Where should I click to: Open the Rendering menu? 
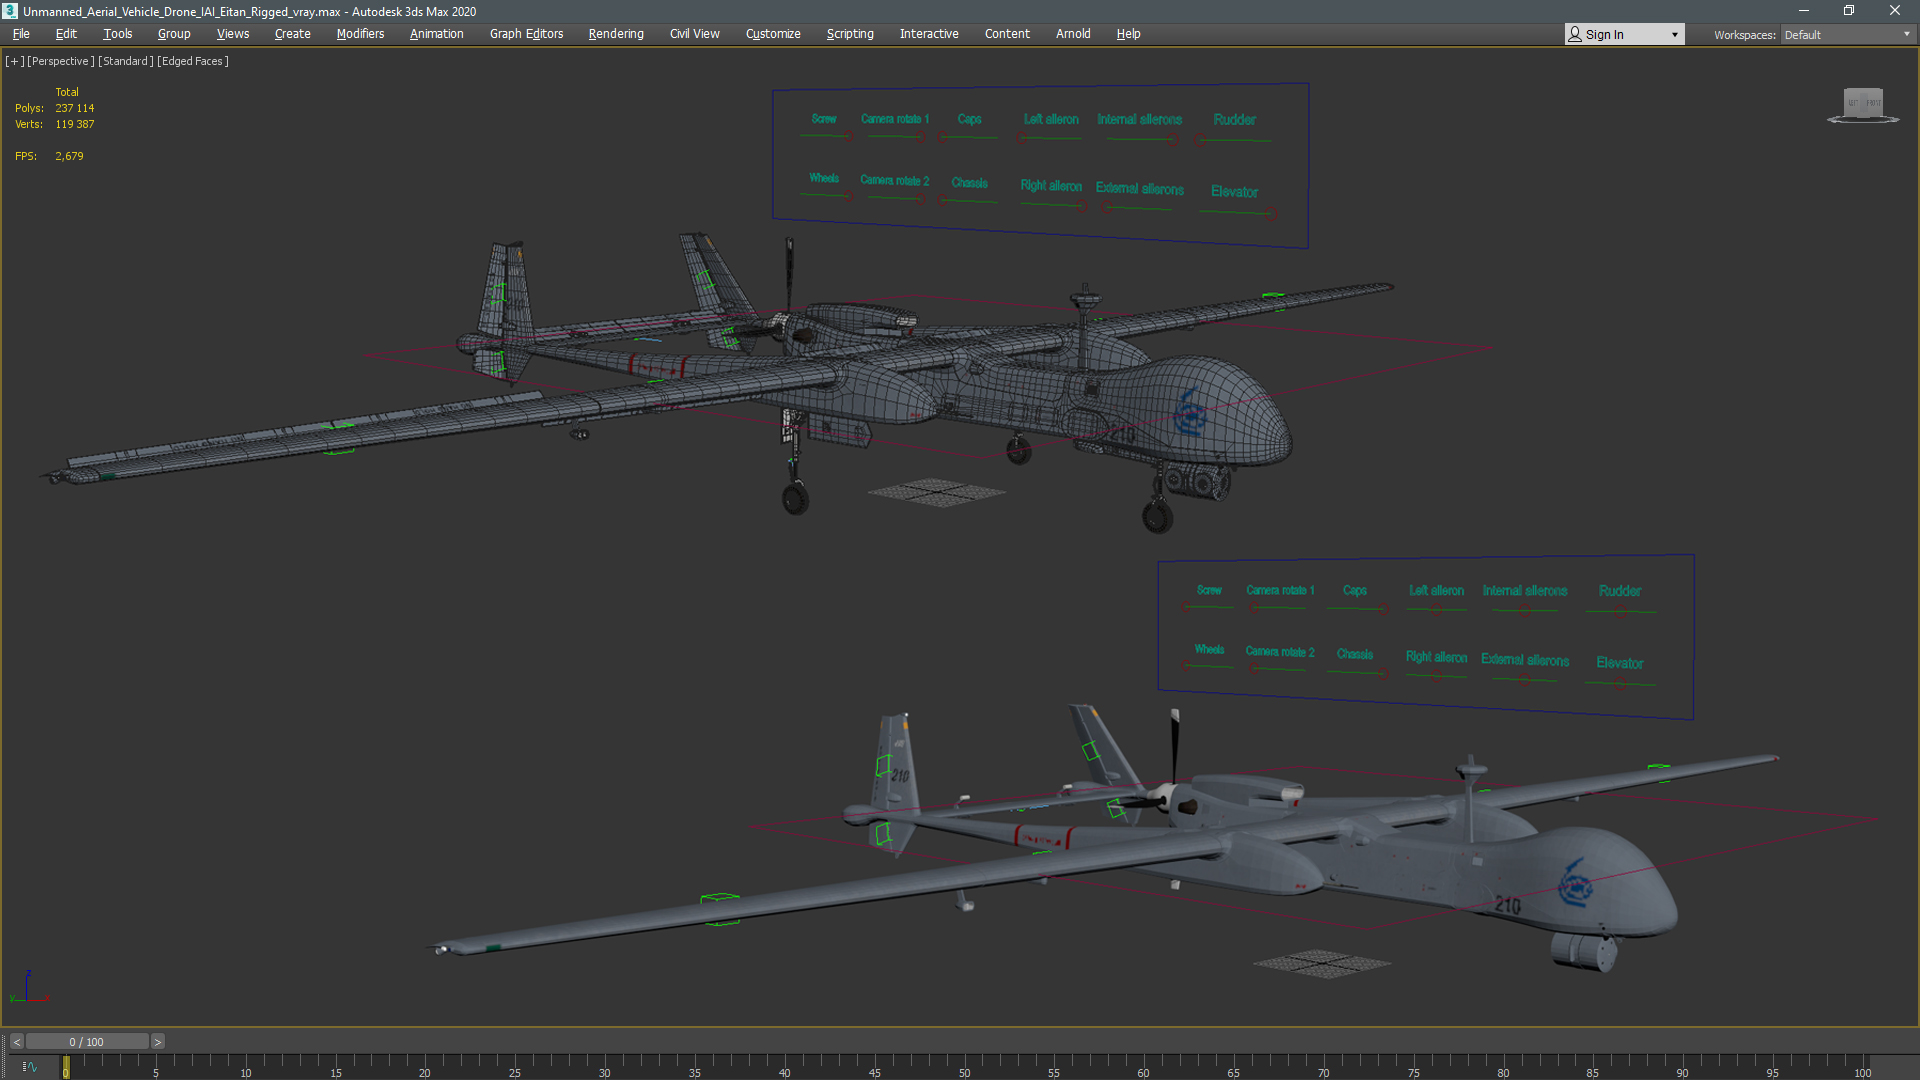[x=616, y=34]
